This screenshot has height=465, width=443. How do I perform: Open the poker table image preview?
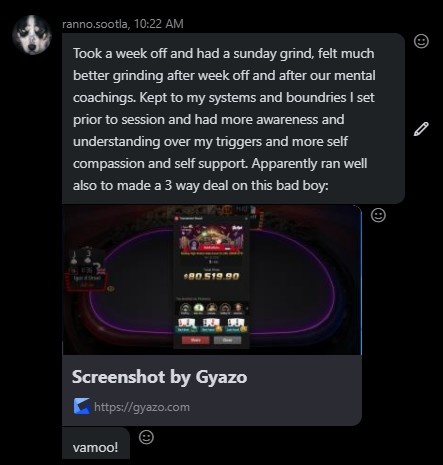point(212,280)
